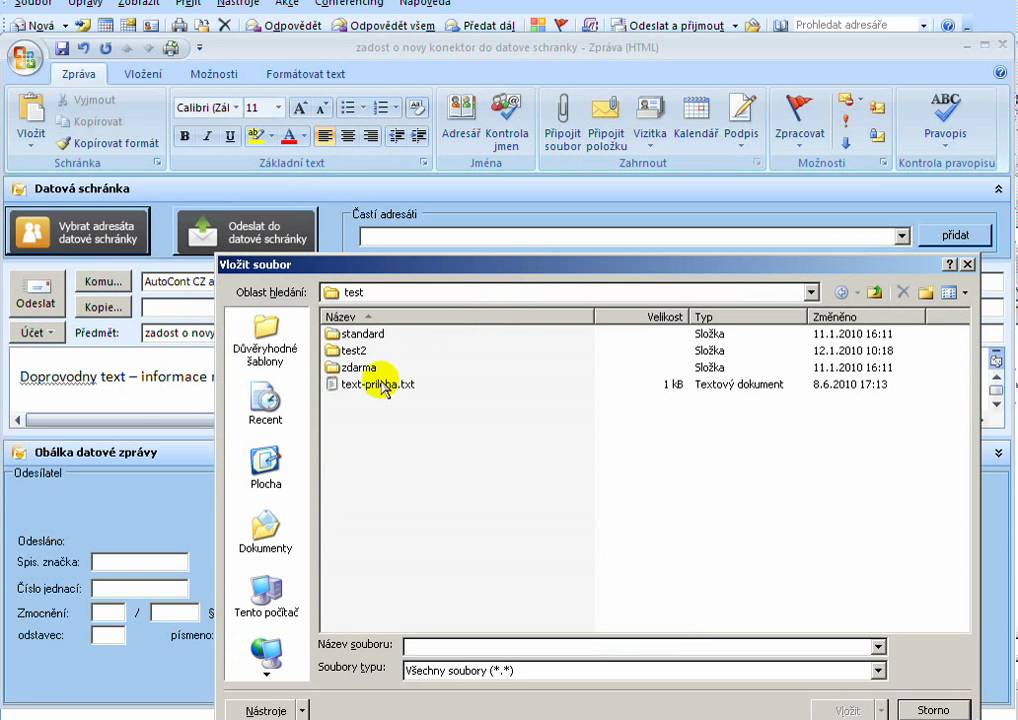Viewport: 1018px width, 720px height.
Task: Sort by Název column header
Action: tap(458, 317)
